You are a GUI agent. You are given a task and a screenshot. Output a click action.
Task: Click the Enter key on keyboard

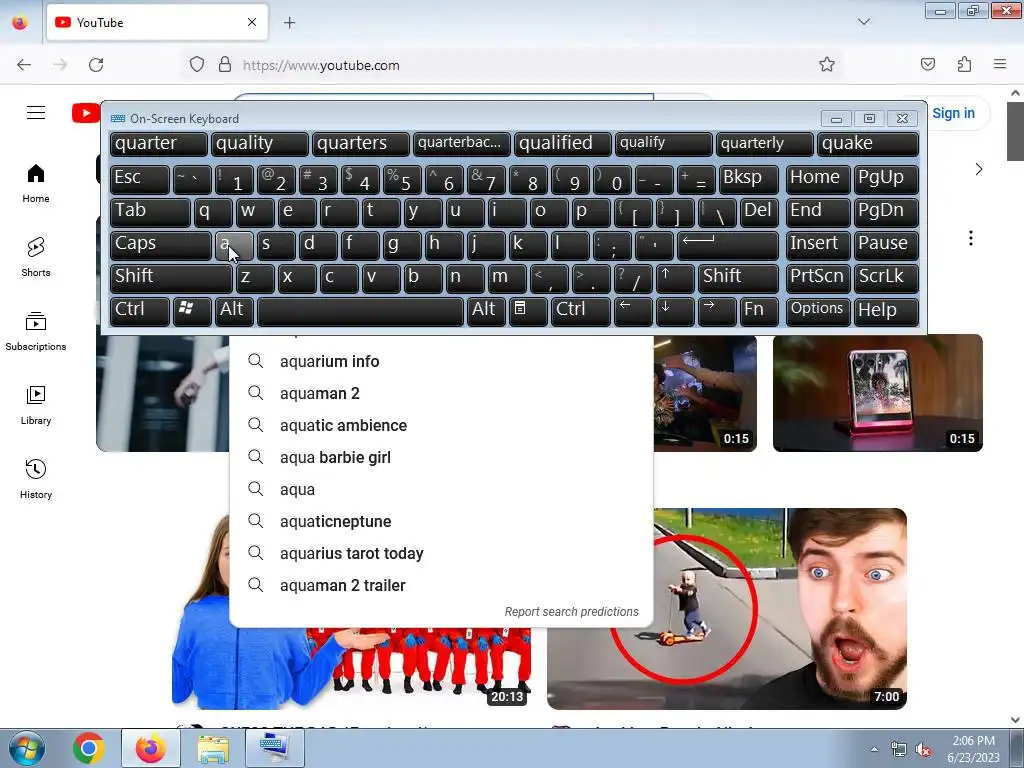[x=728, y=245]
